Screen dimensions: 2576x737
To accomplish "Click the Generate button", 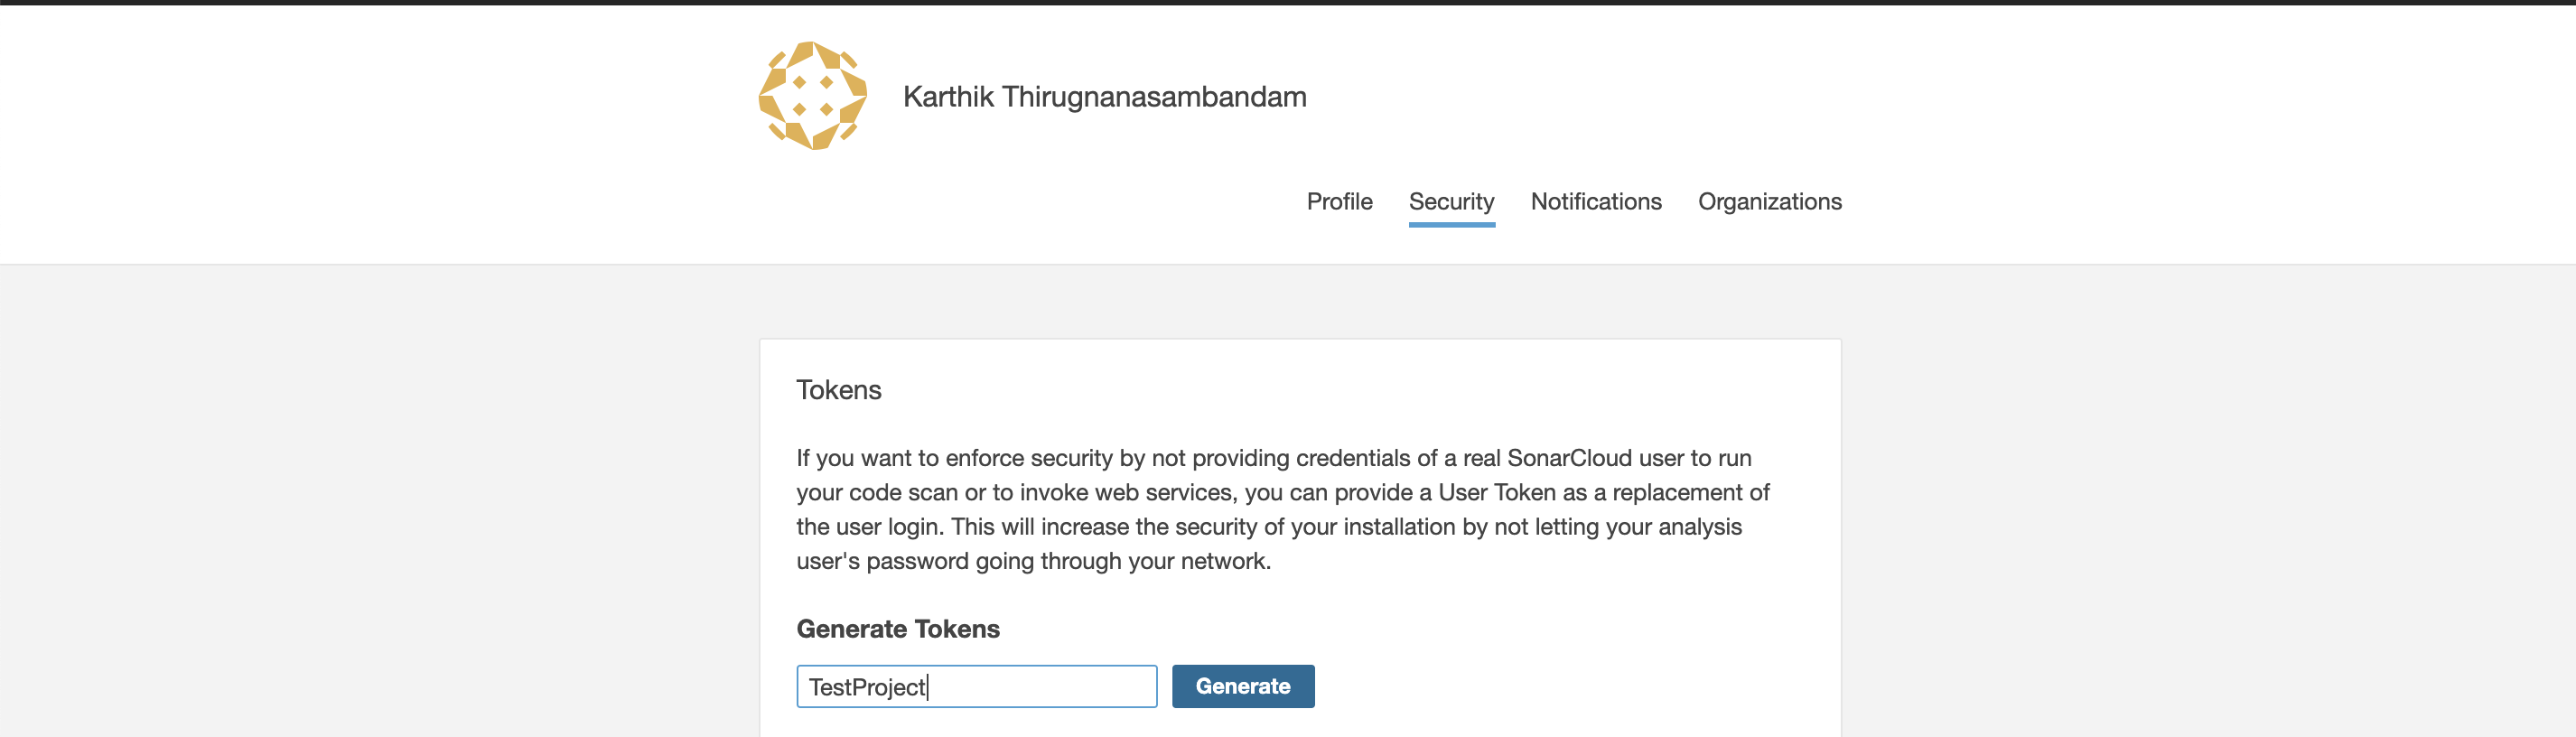I will [x=1243, y=686].
